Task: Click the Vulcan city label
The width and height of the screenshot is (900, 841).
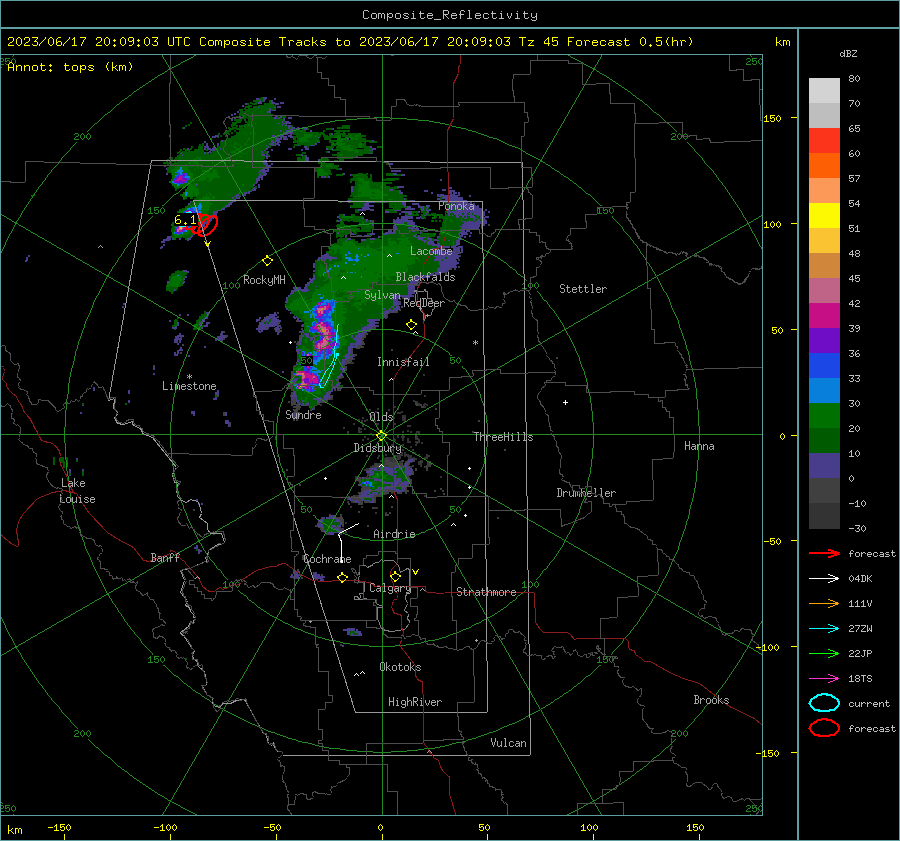Action: [508, 743]
